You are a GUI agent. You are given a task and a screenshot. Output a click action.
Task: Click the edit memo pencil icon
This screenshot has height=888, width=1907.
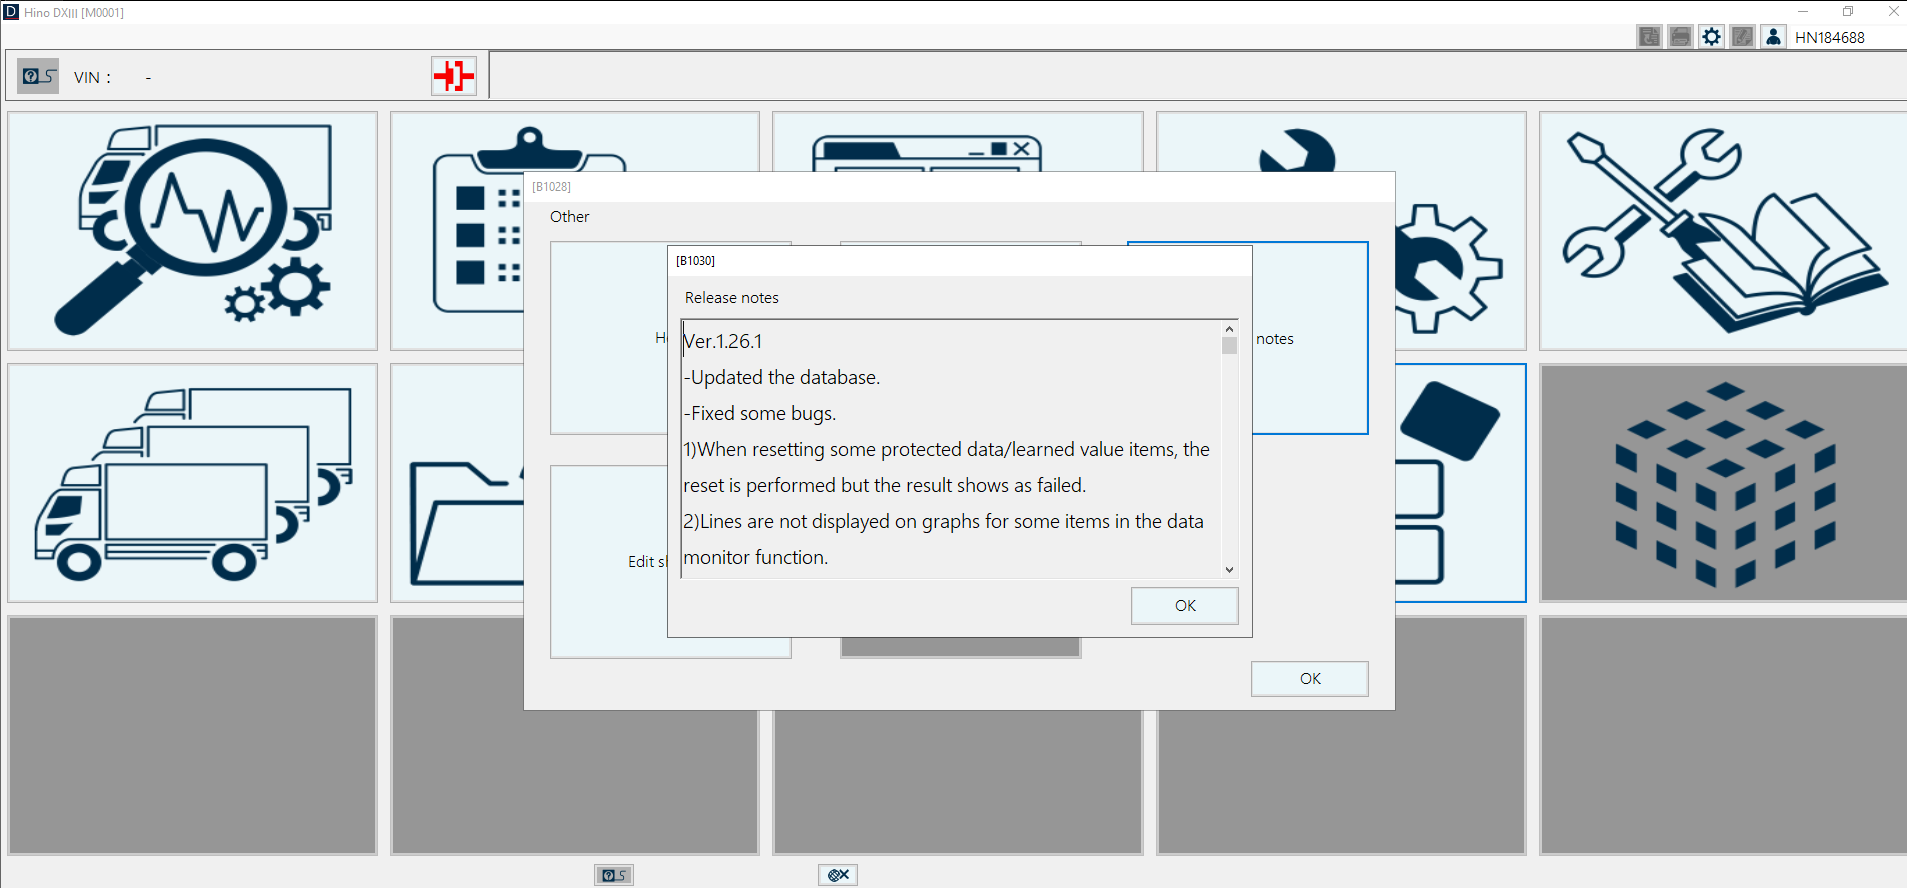[1742, 37]
